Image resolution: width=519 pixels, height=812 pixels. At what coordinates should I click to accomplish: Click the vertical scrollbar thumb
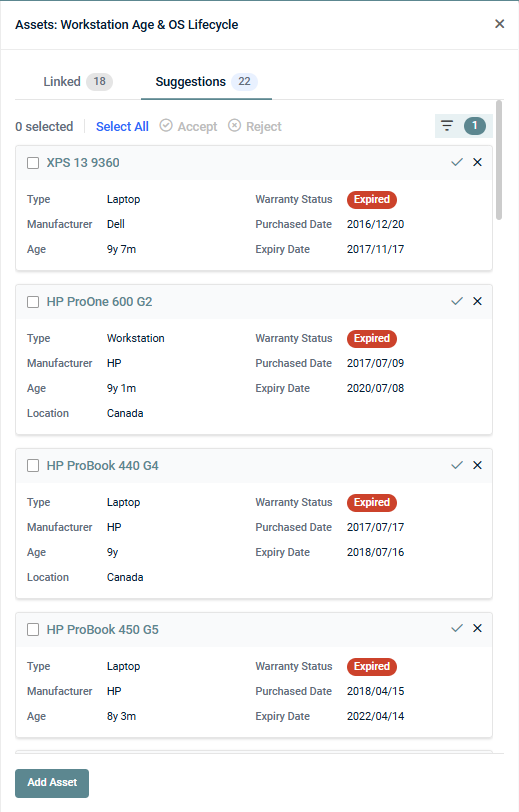[x=499, y=161]
